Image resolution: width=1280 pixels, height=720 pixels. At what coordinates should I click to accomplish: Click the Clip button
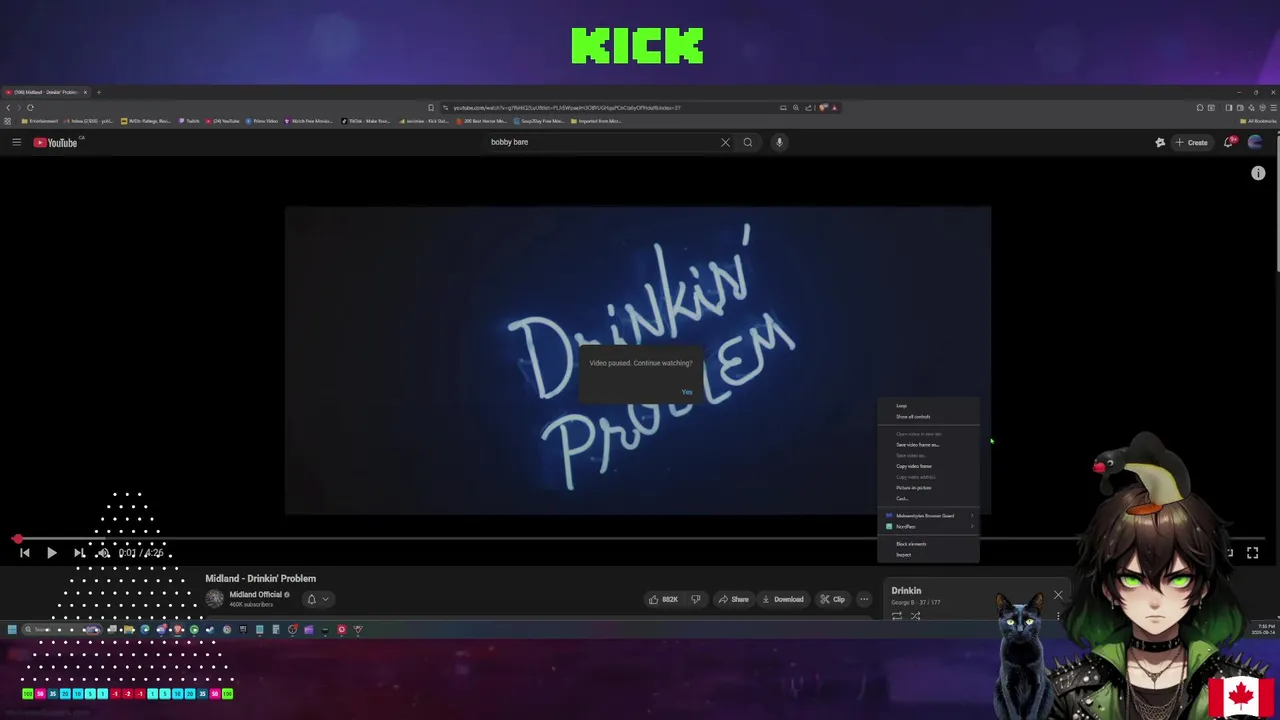click(832, 599)
